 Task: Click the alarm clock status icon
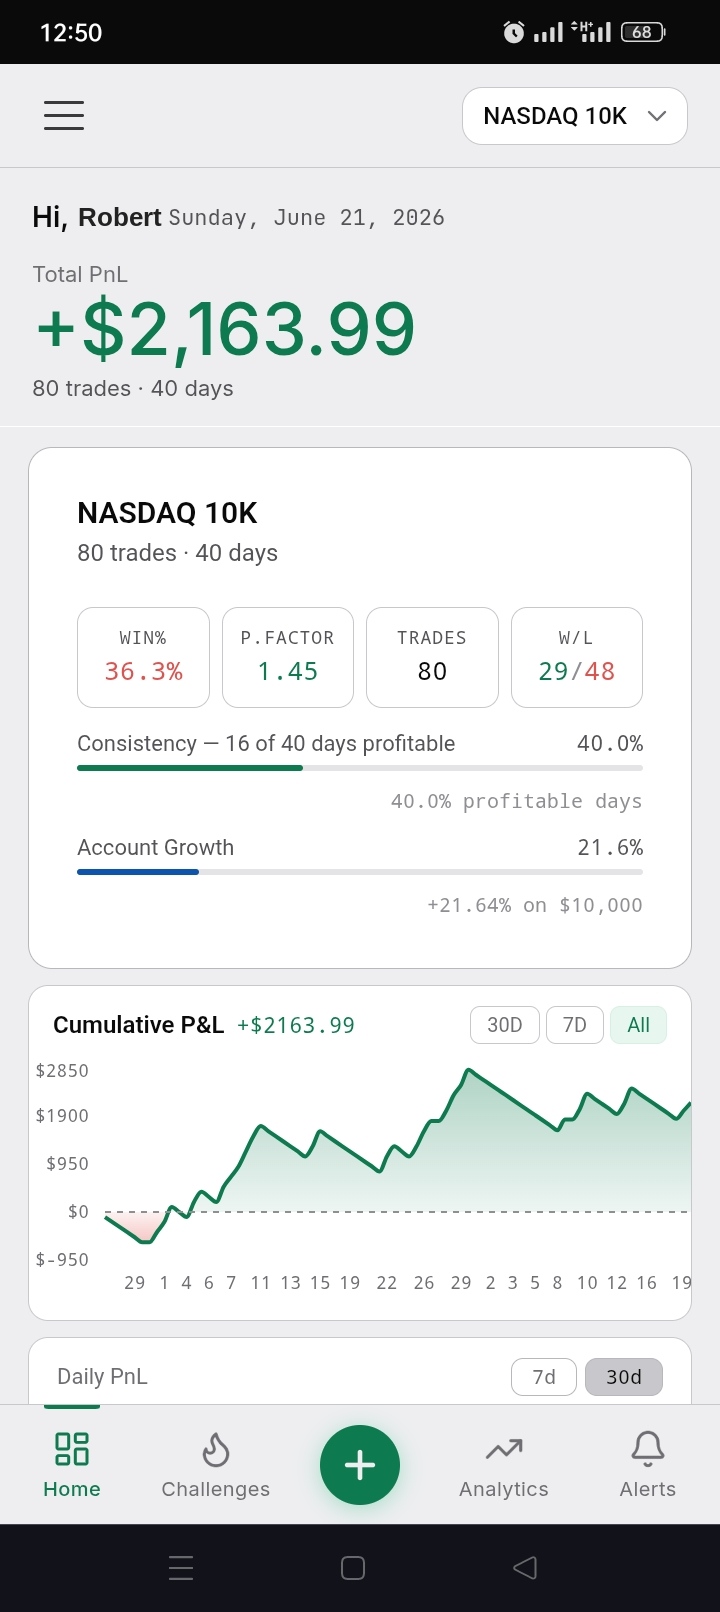(514, 32)
